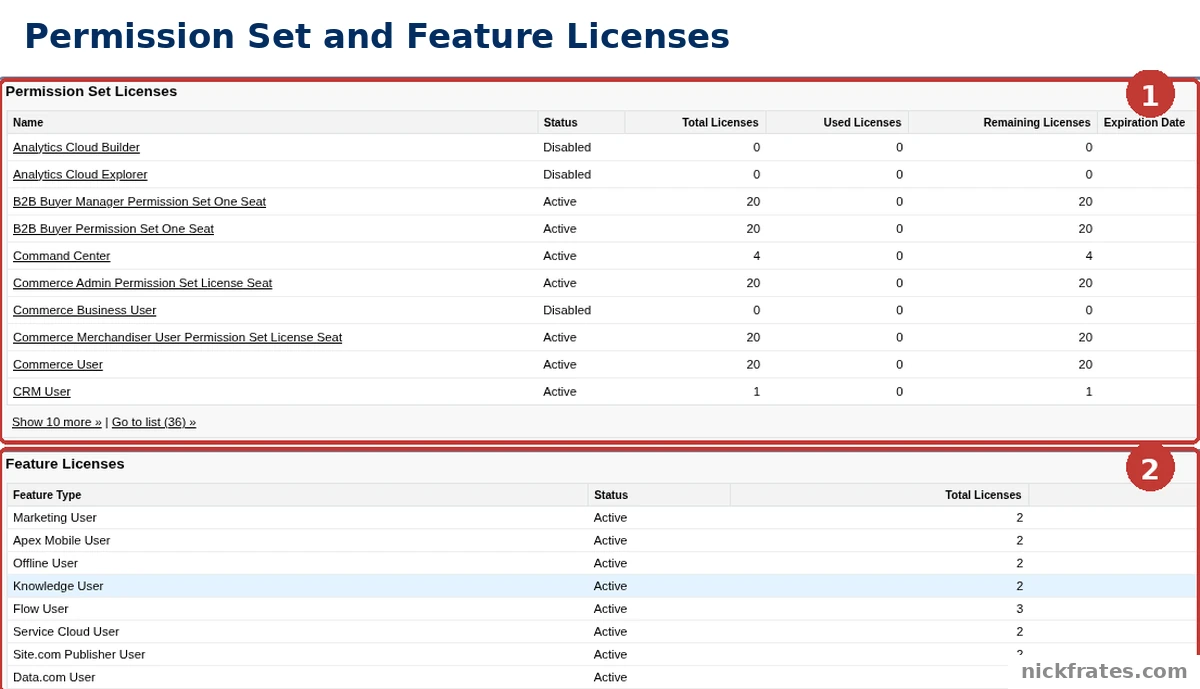Open the Analytics Cloud Builder license
Image resolution: width=1200 pixels, height=689 pixels.
76,147
